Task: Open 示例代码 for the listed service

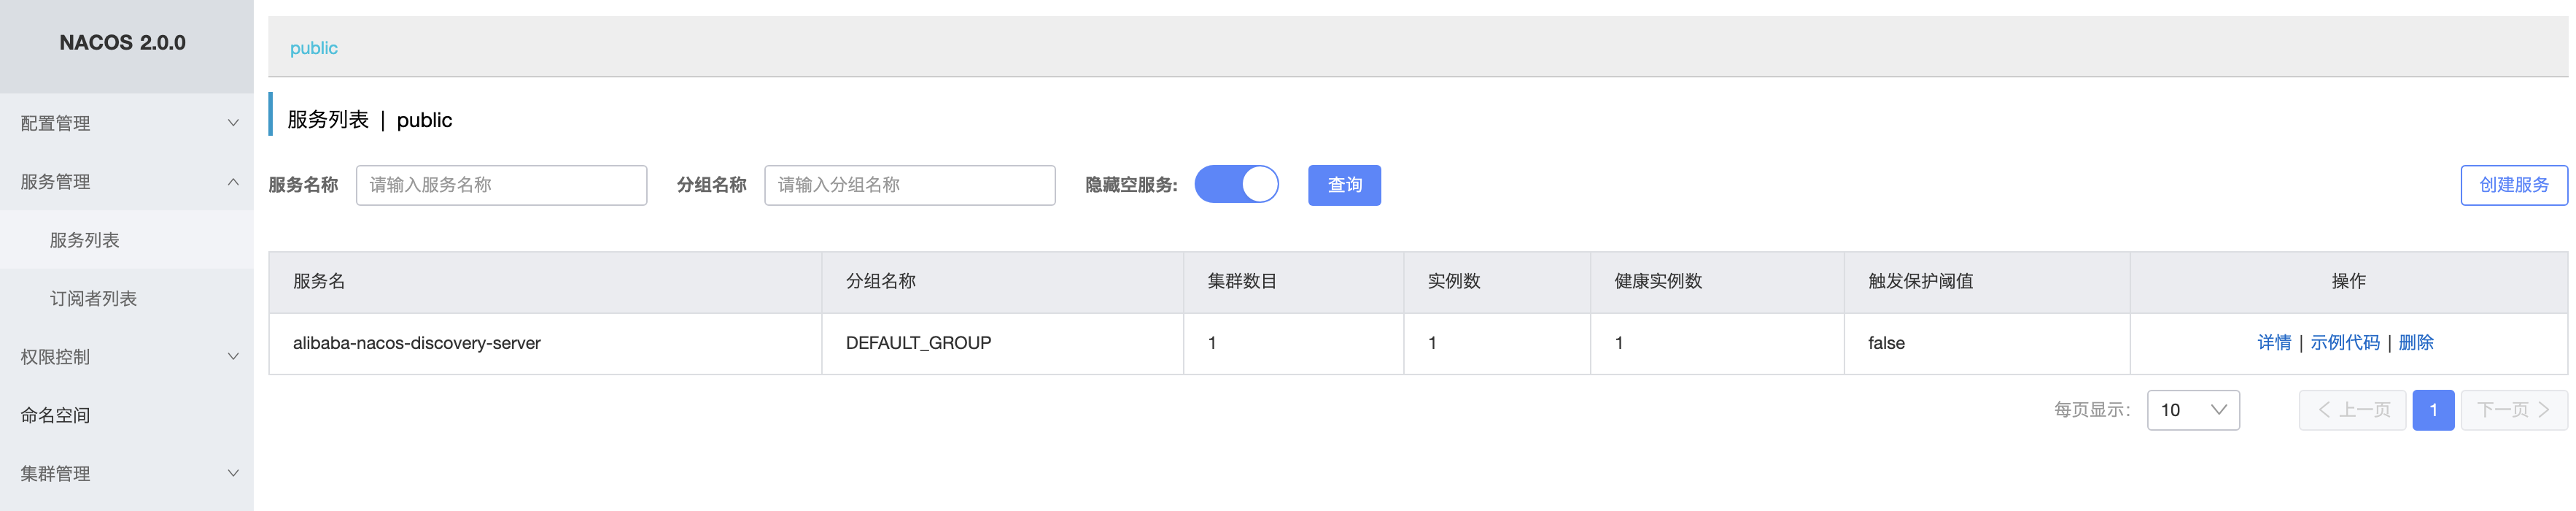Action: point(2344,343)
